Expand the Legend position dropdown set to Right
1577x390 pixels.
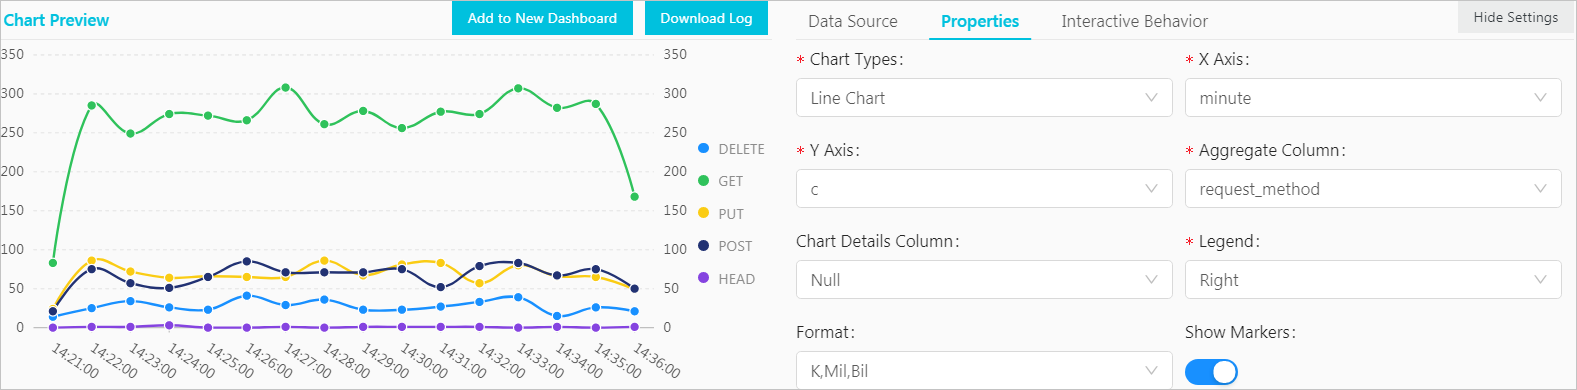1373,280
